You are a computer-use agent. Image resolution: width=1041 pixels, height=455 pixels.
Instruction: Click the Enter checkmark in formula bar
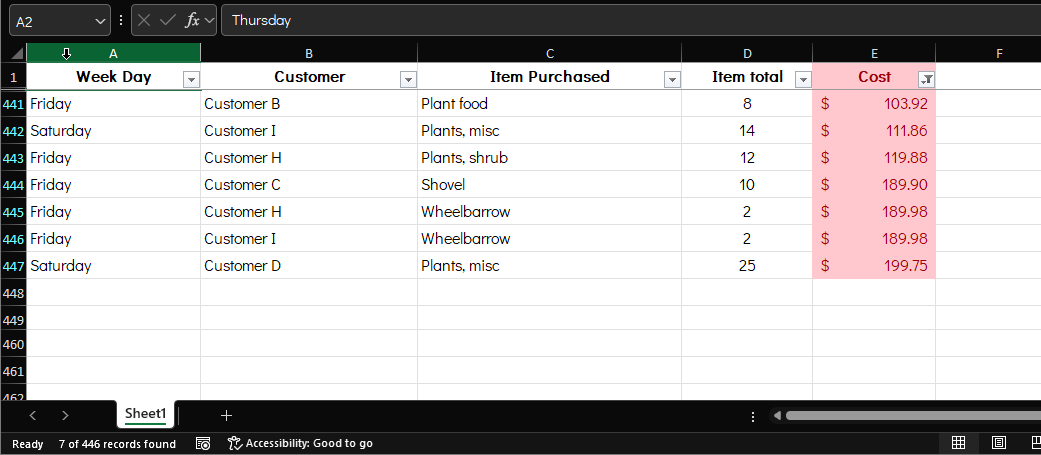[x=168, y=20]
